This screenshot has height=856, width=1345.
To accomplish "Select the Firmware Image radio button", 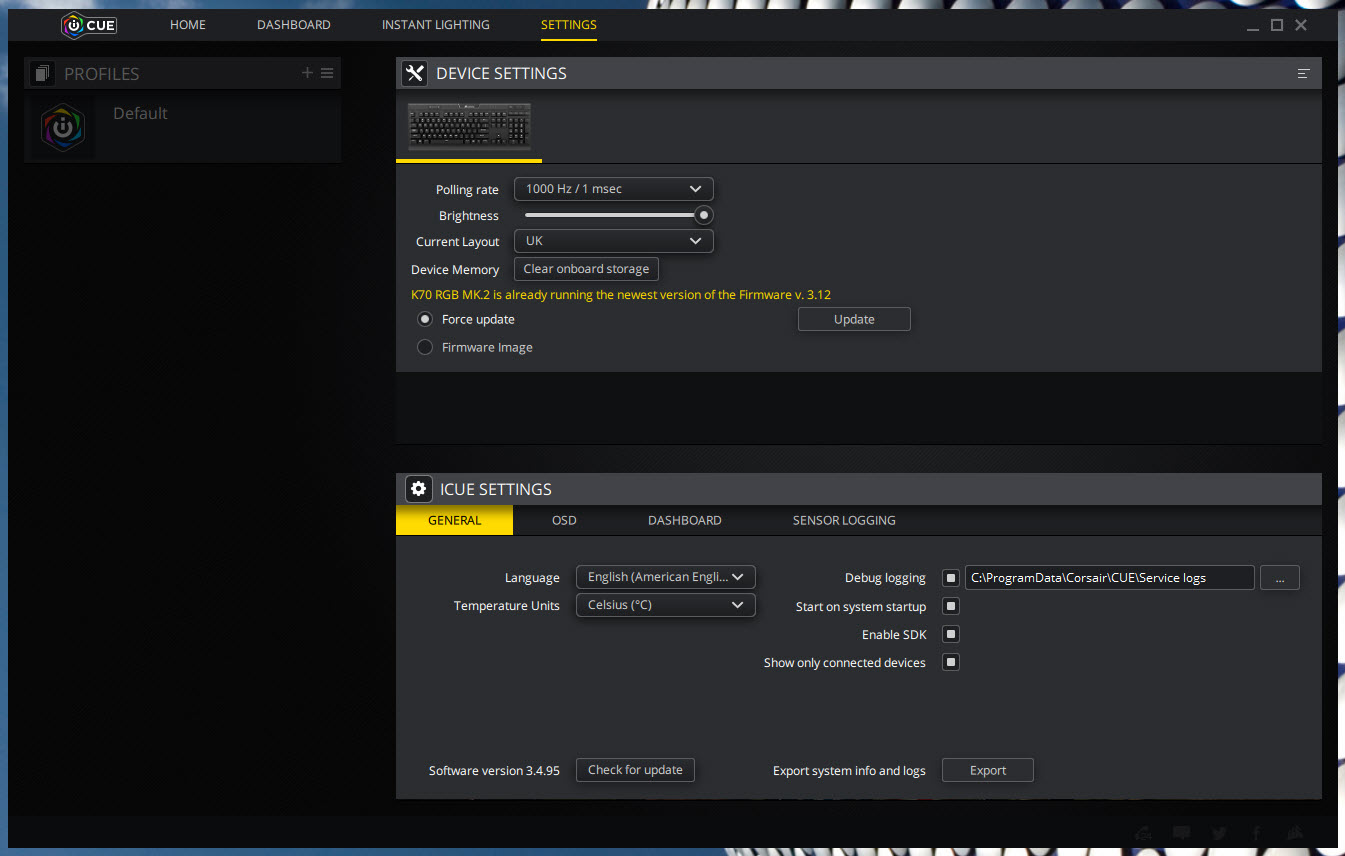I will (x=425, y=347).
